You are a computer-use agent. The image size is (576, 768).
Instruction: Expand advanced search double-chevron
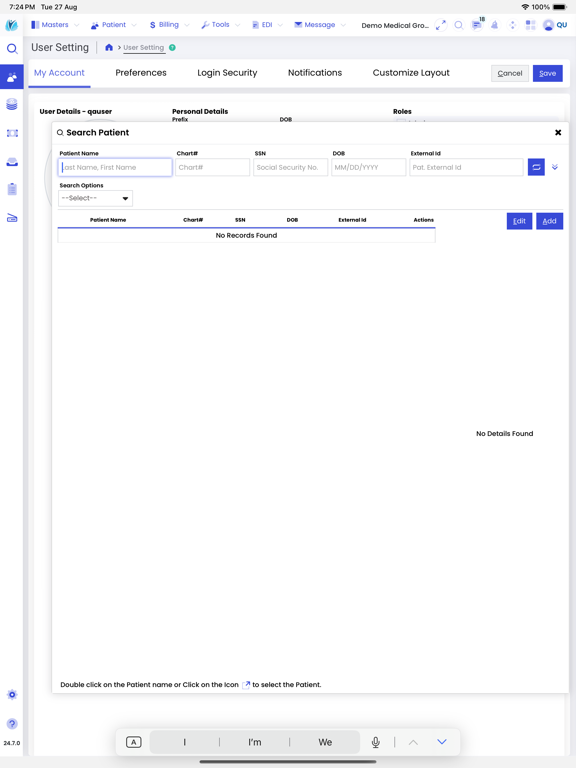coord(555,167)
